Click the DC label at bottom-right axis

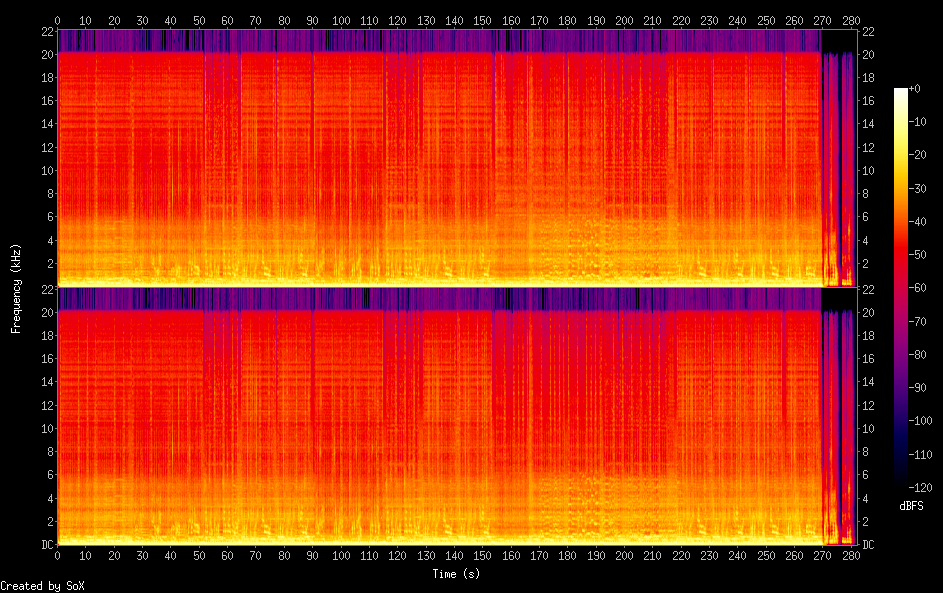click(x=869, y=545)
